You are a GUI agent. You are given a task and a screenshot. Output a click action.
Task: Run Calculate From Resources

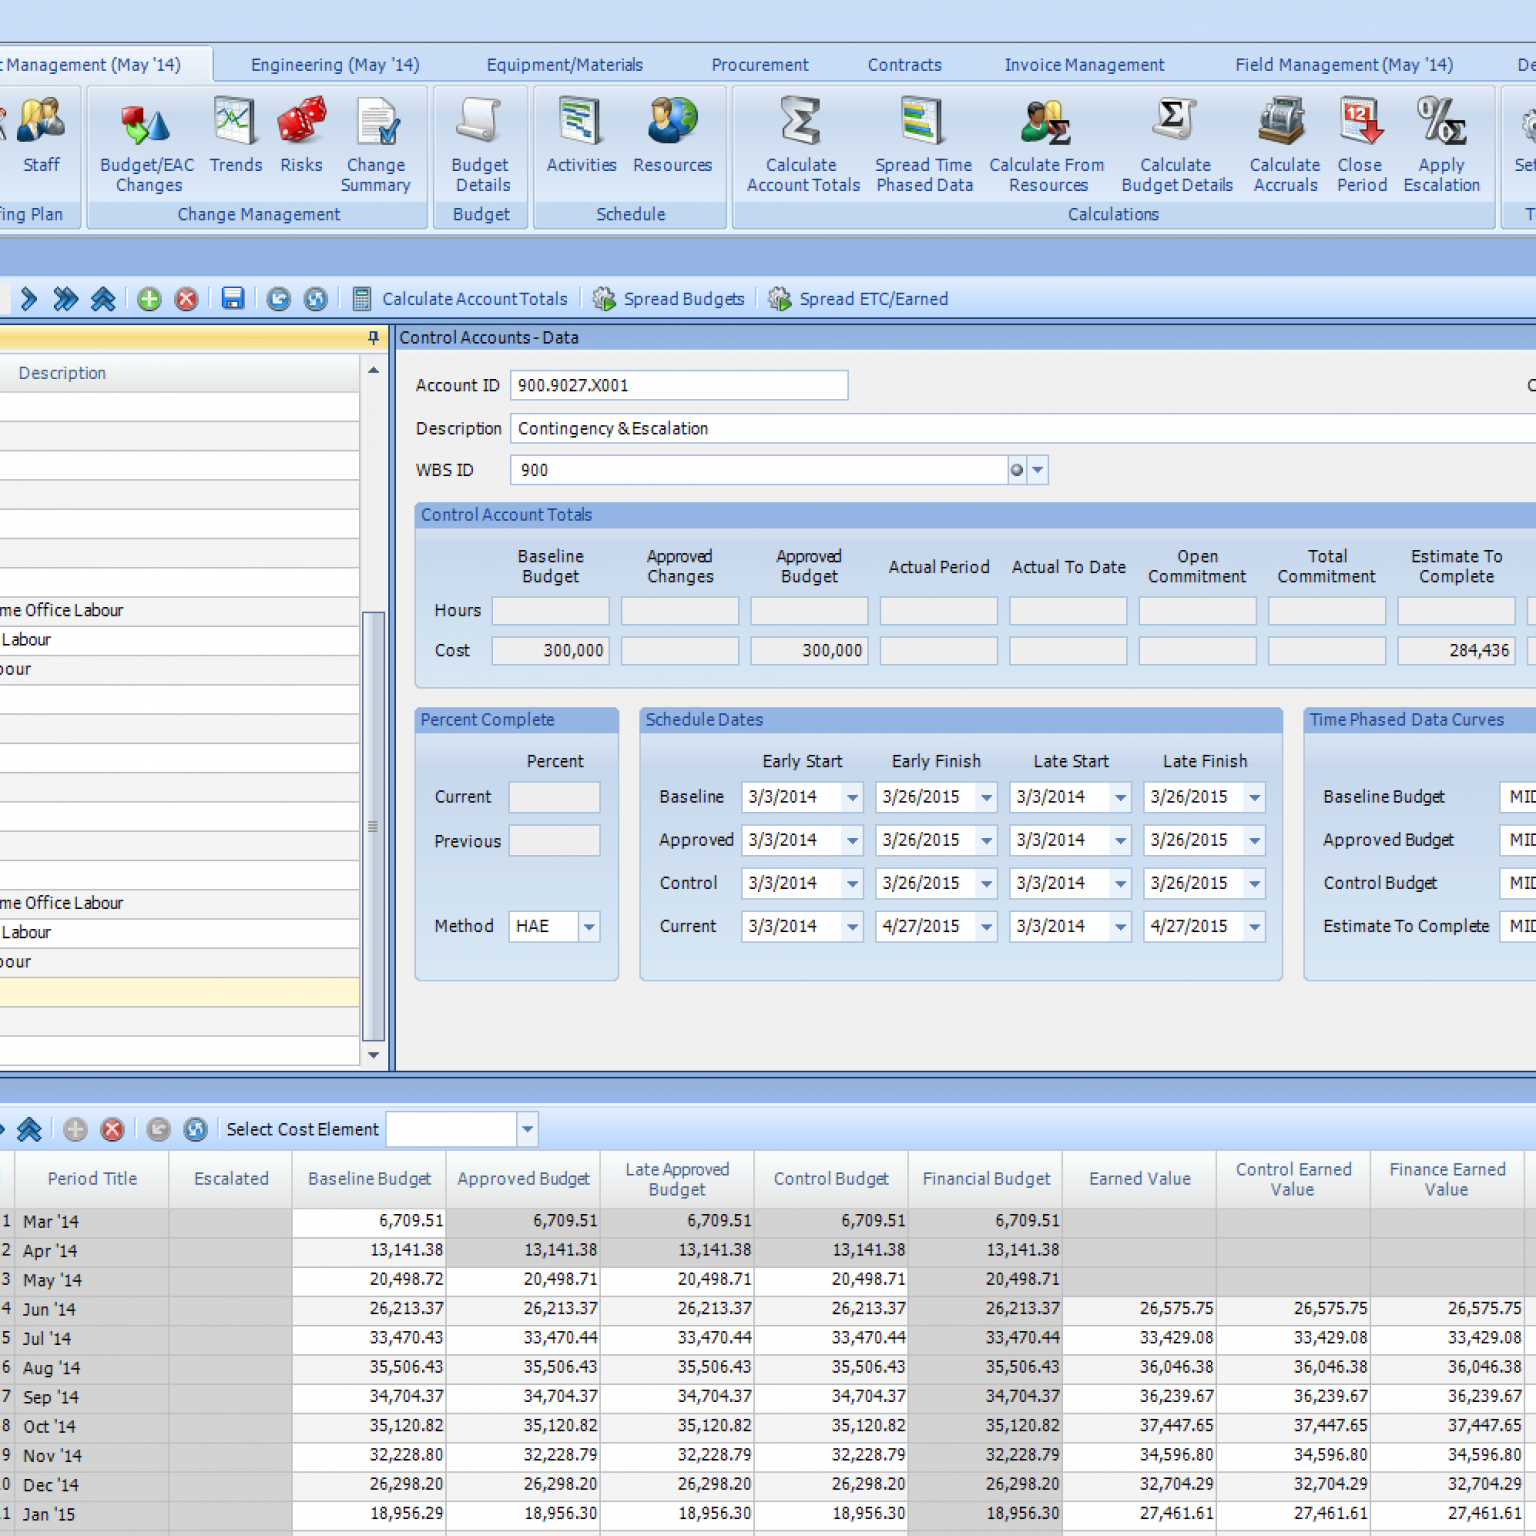coord(1047,145)
